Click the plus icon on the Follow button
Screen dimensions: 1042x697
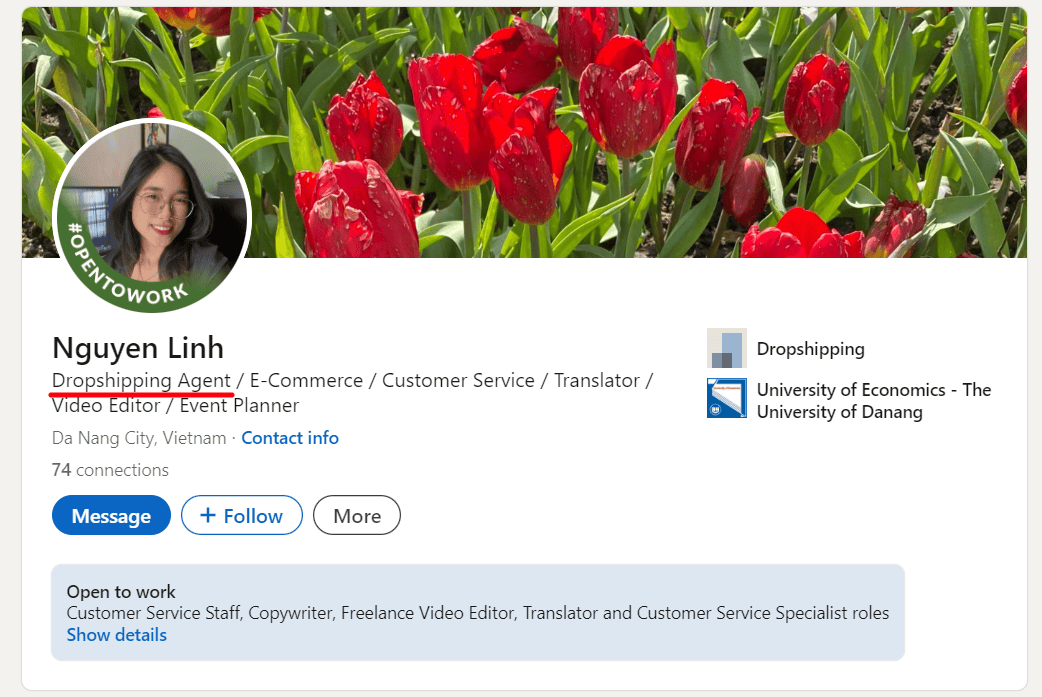208,515
